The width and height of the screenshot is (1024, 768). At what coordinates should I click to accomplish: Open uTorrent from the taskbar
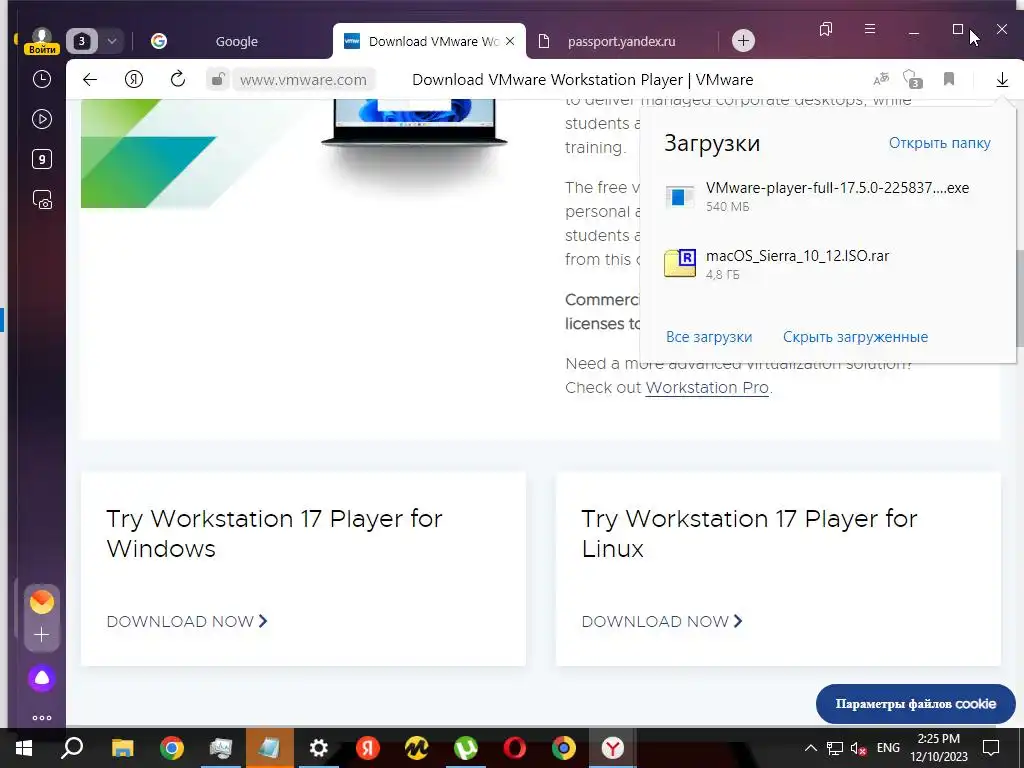pyautogui.click(x=466, y=748)
